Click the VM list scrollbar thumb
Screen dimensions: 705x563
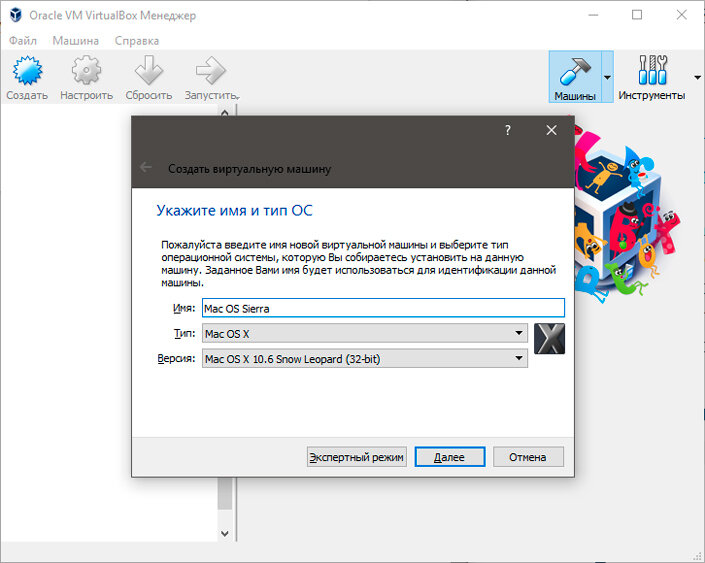click(225, 493)
